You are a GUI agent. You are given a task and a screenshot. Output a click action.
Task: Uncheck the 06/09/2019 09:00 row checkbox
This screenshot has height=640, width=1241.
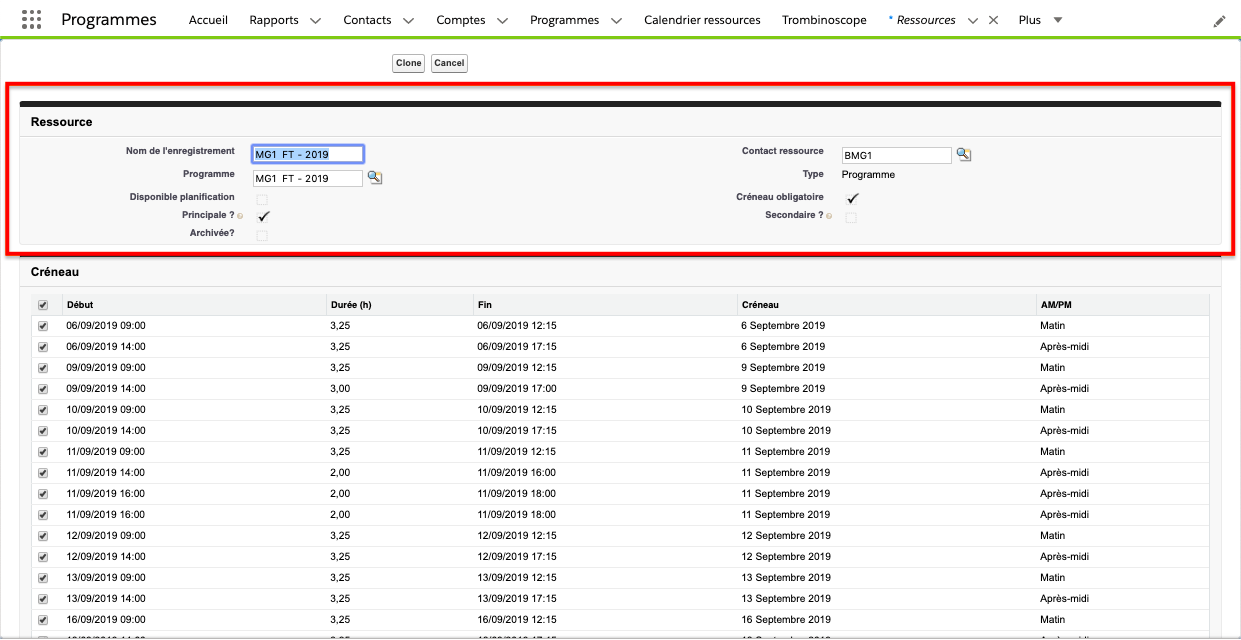click(42, 326)
